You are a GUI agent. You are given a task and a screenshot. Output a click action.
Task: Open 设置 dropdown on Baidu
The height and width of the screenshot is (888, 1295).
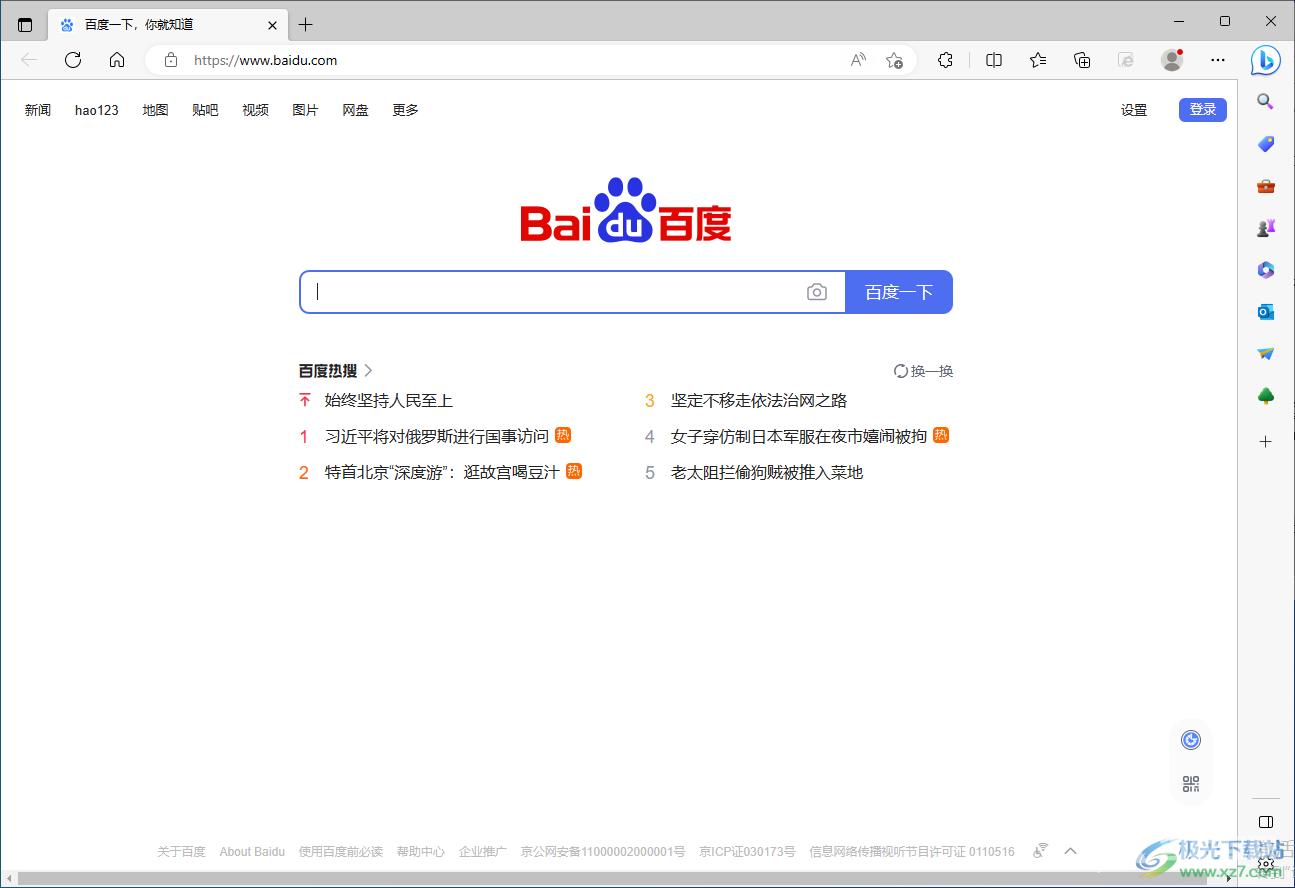[1133, 110]
